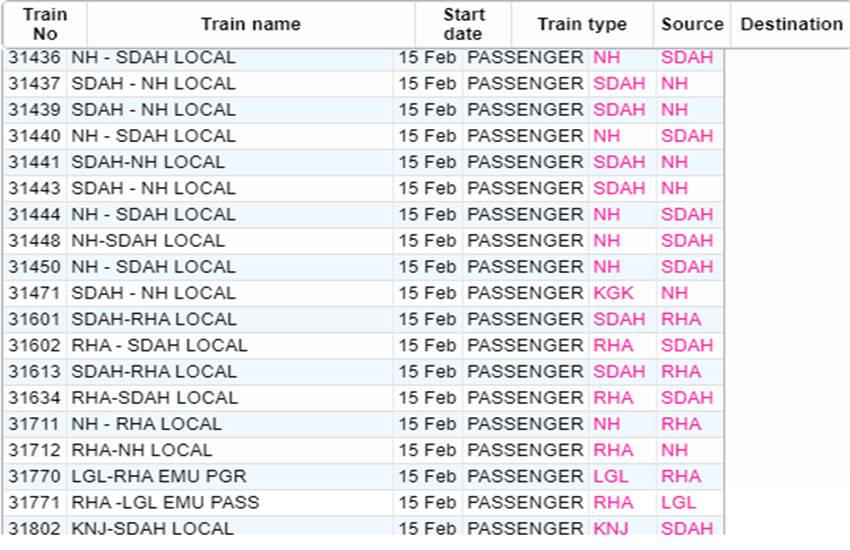850x550 pixels.
Task: Click the KGK source link for train 31471
Action: [613, 293]
